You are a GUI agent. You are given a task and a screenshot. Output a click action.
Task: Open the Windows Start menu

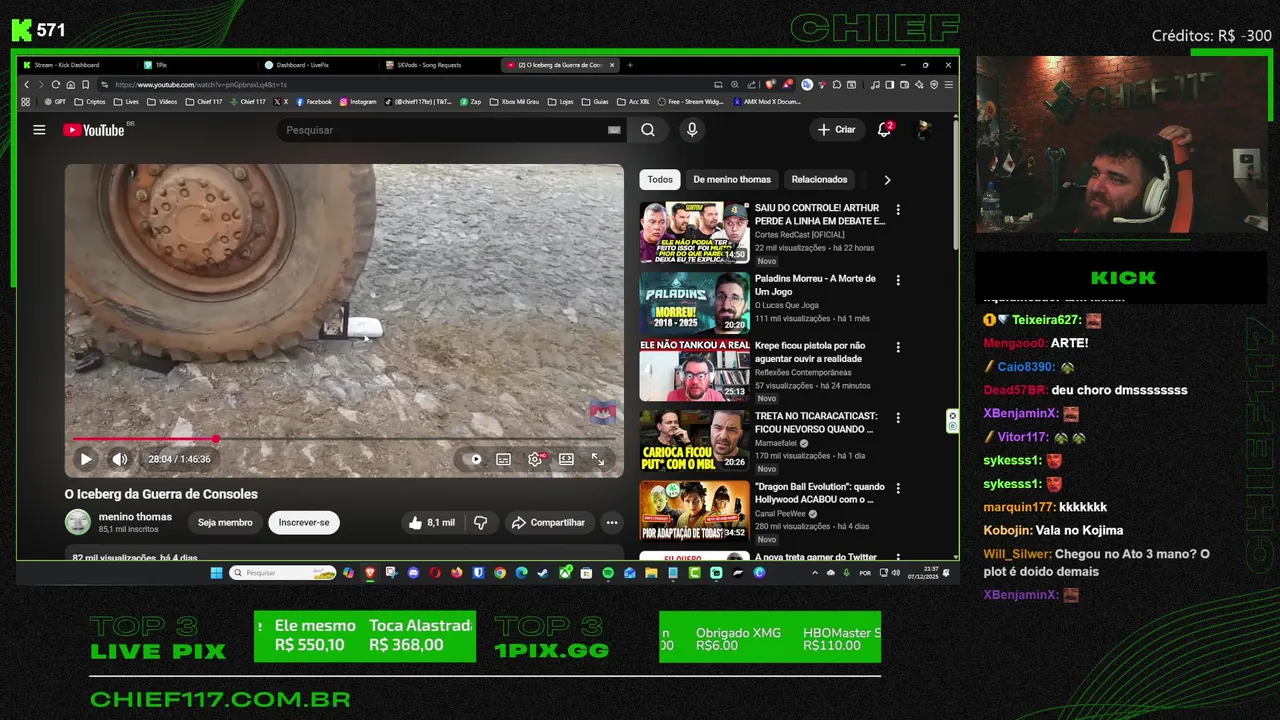[216, 573]
